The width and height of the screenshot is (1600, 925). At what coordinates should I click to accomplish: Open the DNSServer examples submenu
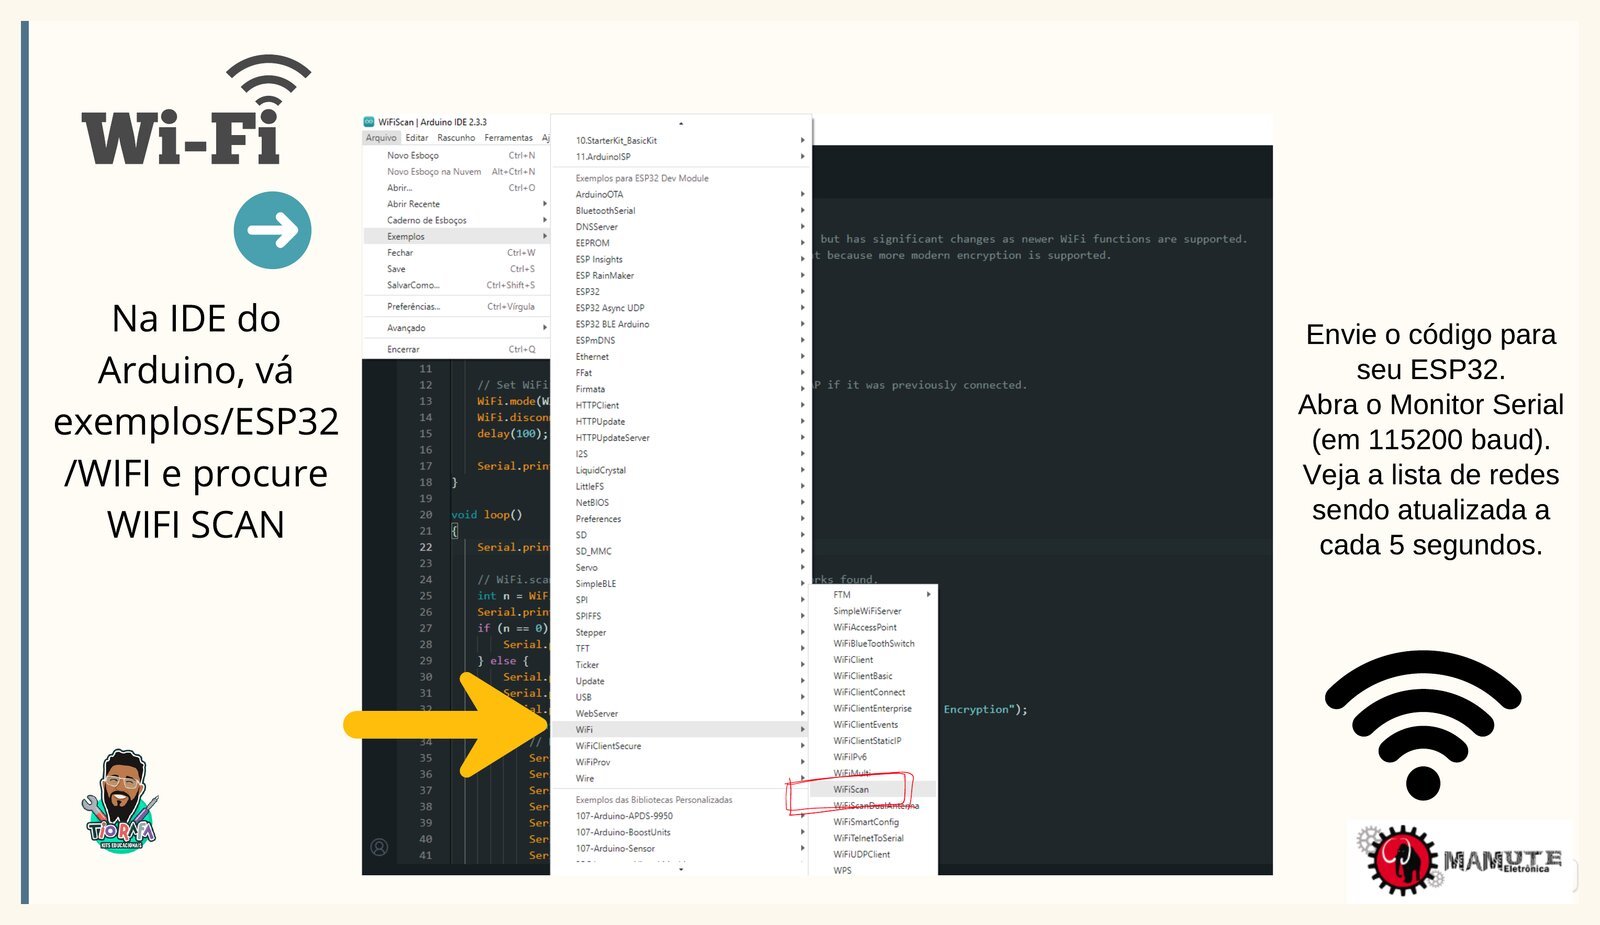(x=681, y=227)
